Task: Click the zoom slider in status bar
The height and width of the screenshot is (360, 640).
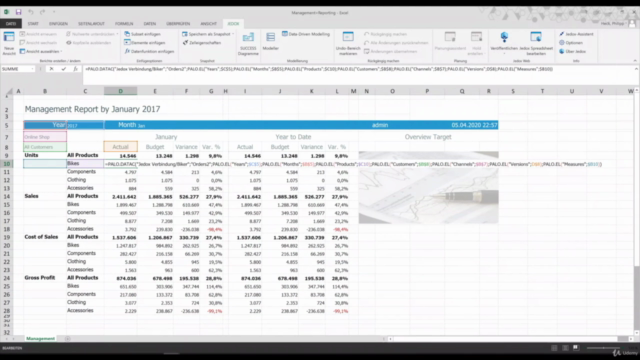Action: click(604, 348)
